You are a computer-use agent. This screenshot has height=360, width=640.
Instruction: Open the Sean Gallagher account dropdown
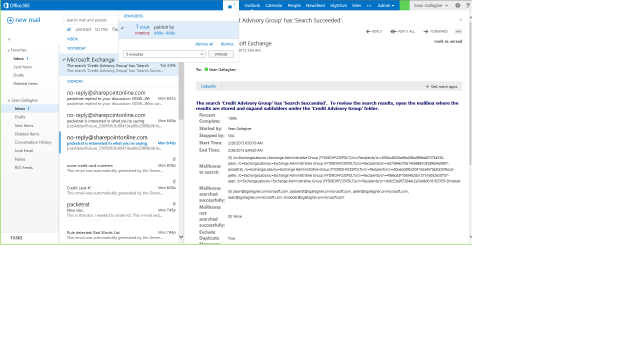[x=431, y=6]
